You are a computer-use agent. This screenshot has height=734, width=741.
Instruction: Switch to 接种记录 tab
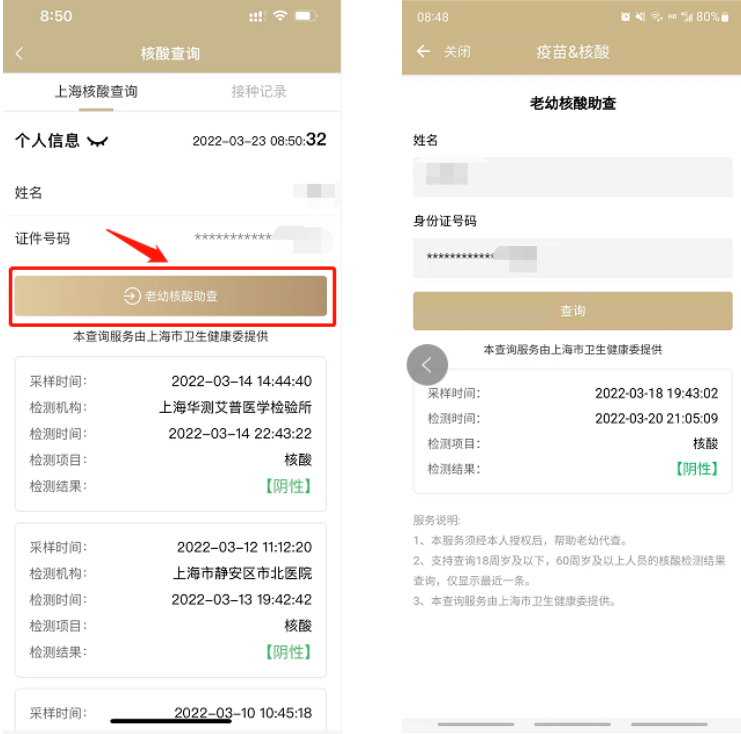[259, 92]
